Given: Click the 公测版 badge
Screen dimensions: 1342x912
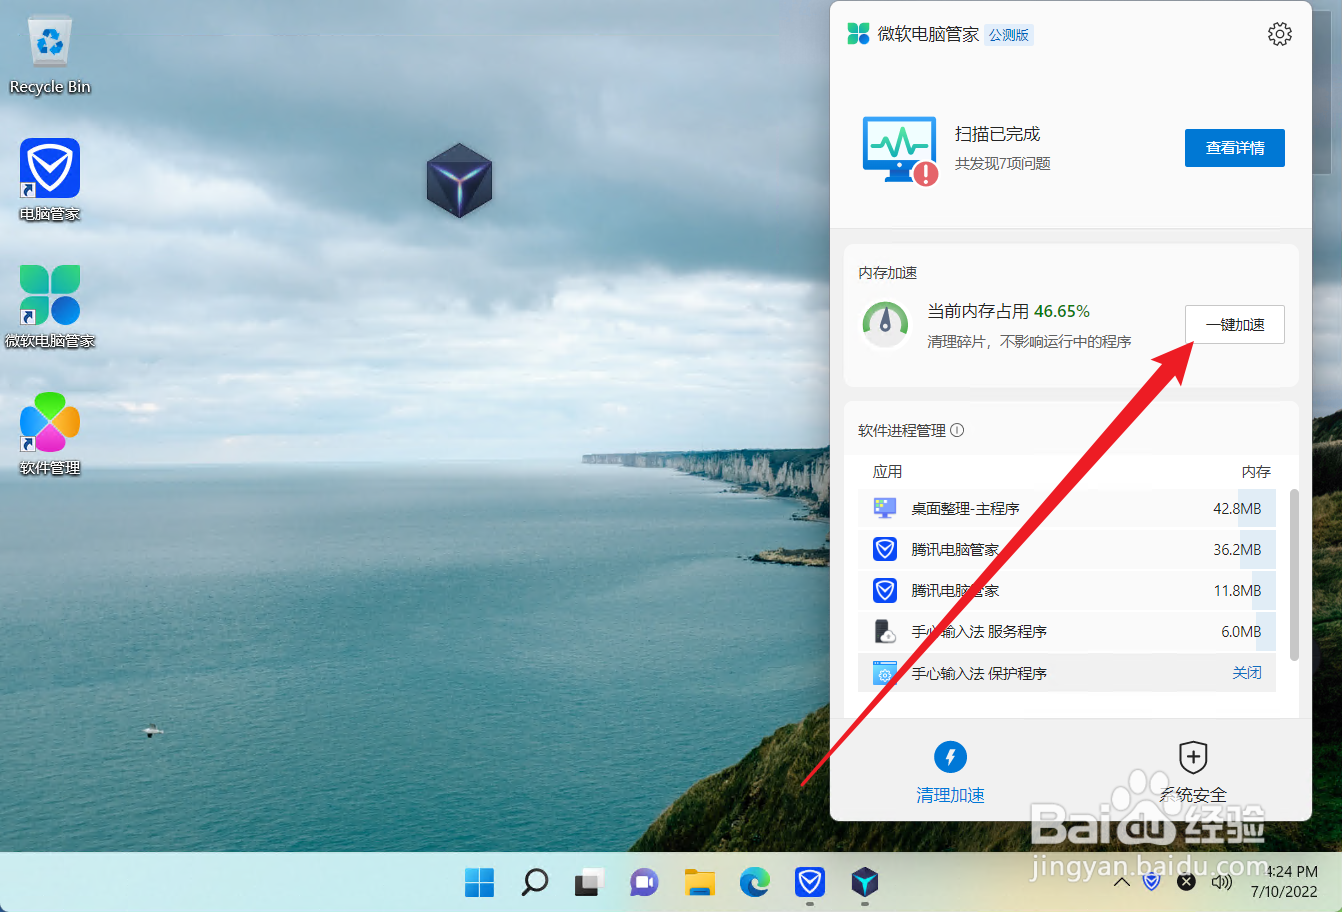Looking at the screenshot, I should 1009,35.
